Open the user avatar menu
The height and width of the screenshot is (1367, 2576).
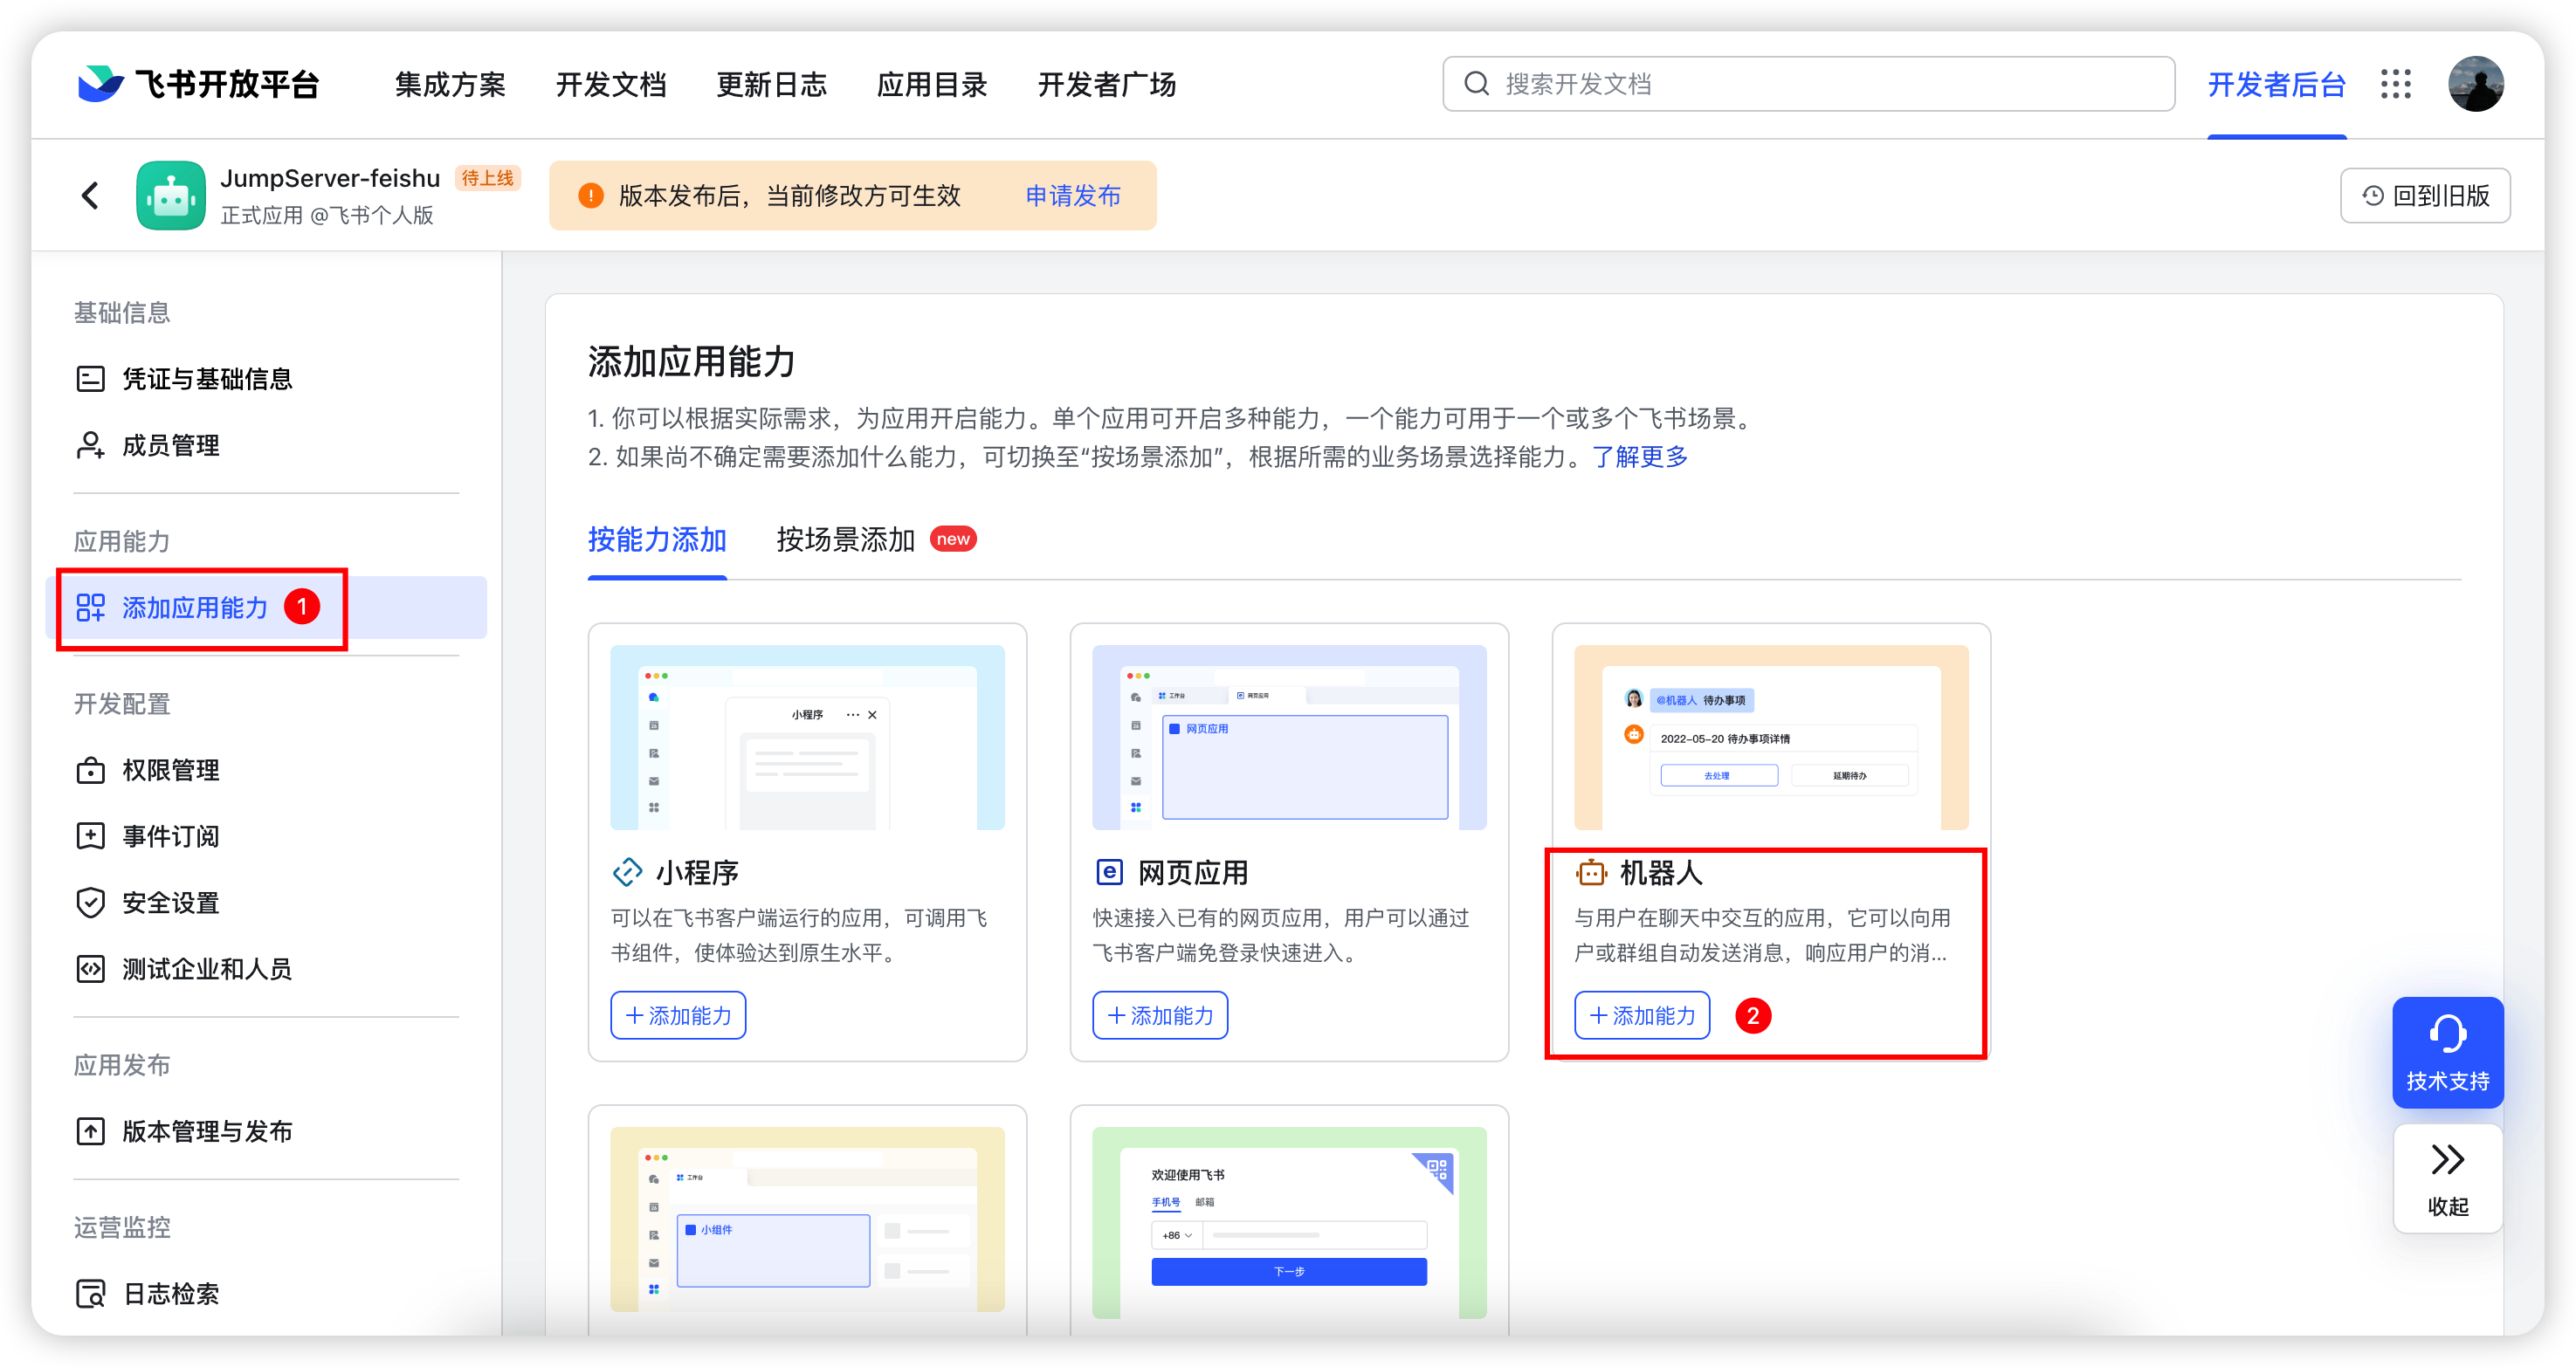point(2475,84)
